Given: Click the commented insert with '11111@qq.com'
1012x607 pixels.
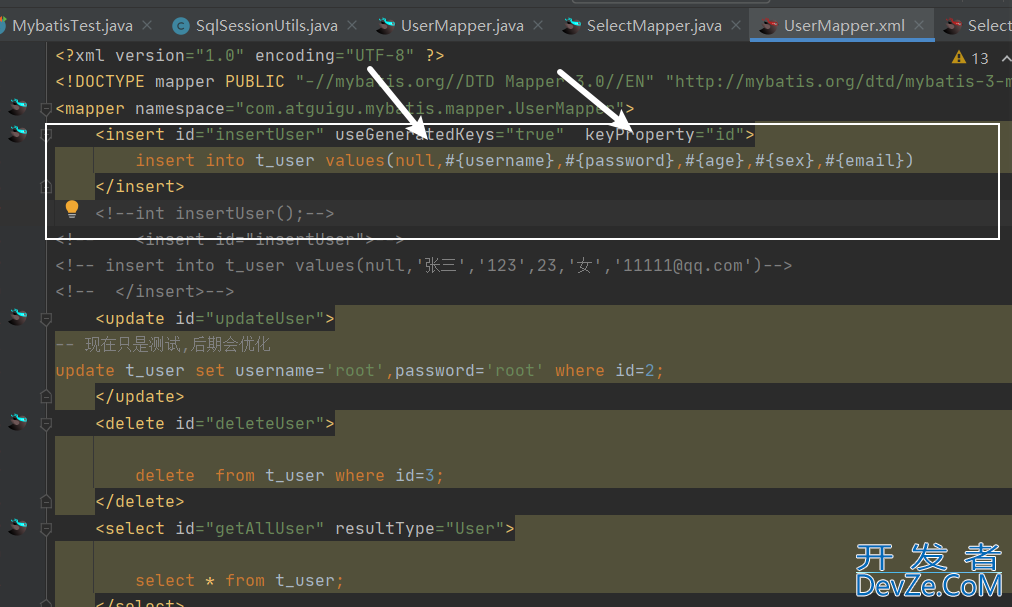Looking at the screenshot, I should [423, 265].
